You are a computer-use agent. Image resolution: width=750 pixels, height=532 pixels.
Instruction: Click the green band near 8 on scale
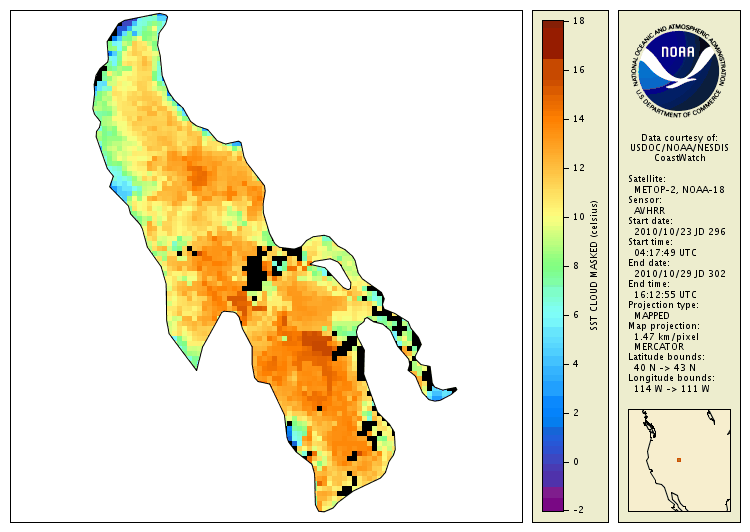553,266
